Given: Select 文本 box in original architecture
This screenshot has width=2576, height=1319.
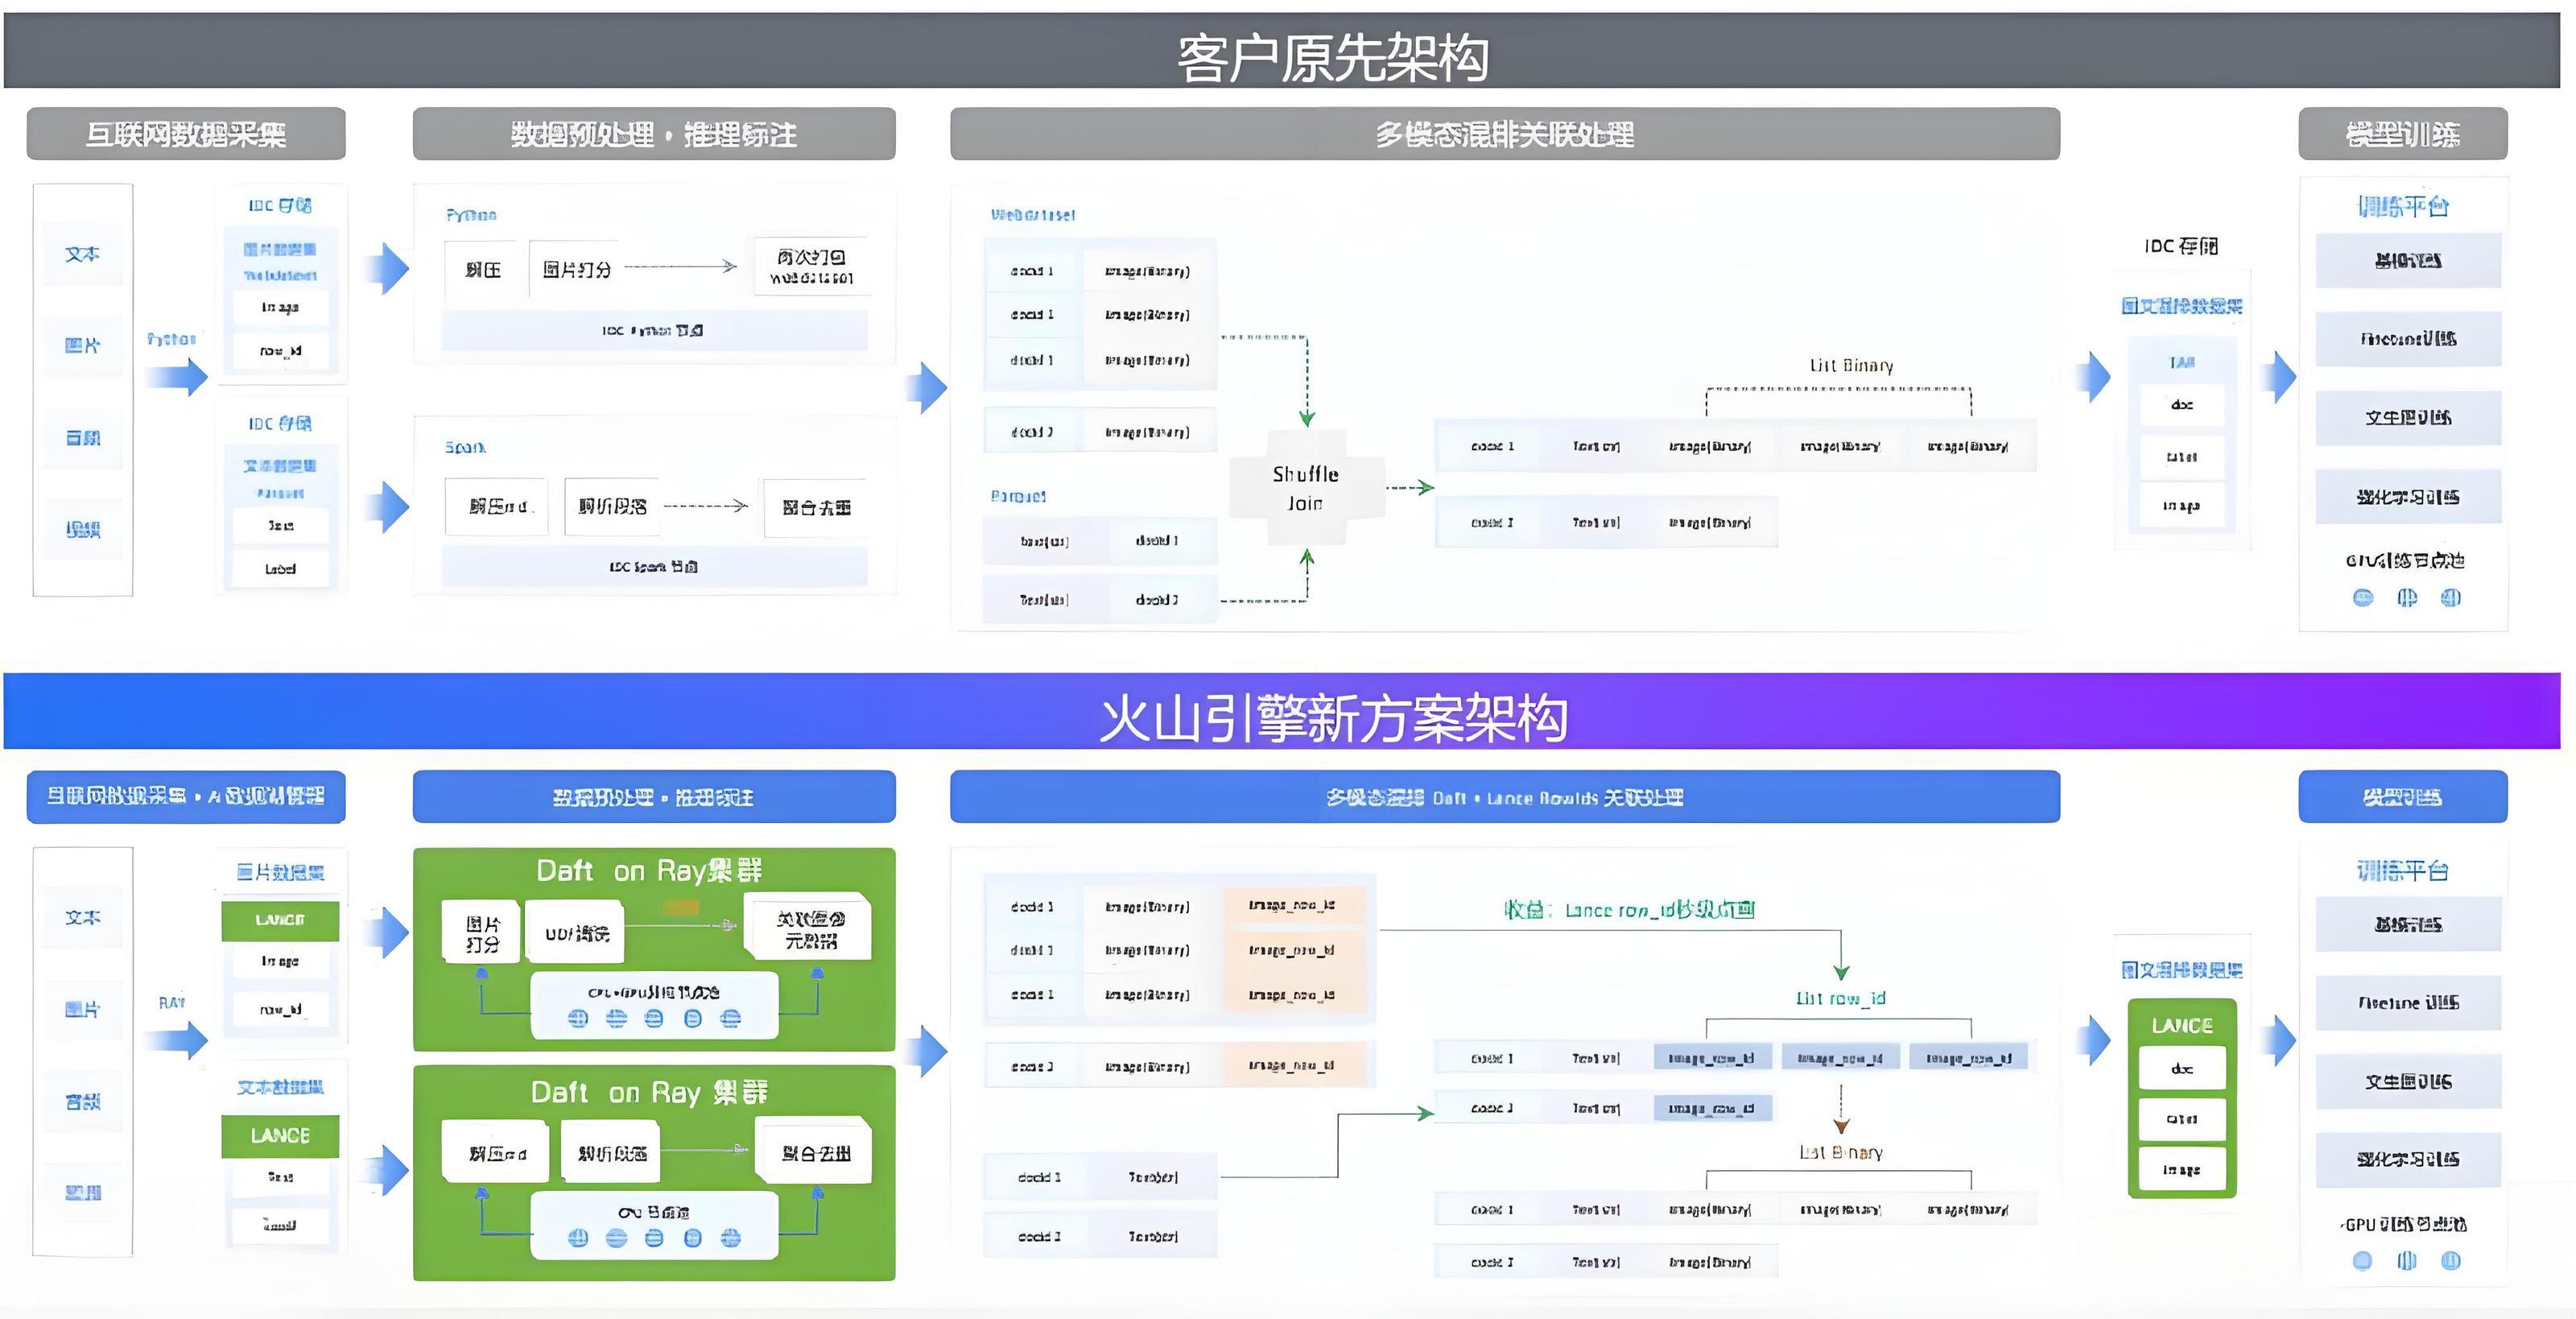Looking at the screenshot, I should click(83, 254).
